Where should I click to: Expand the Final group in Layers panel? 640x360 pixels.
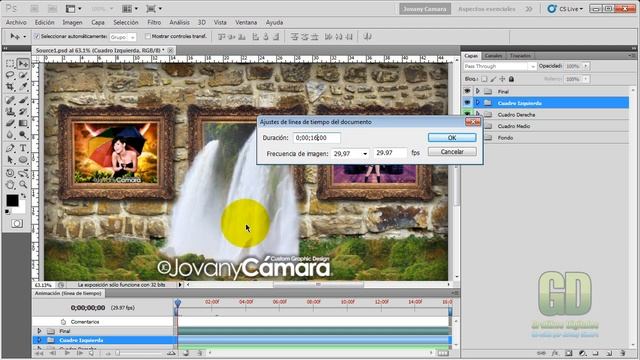click(x=478, y=91)
